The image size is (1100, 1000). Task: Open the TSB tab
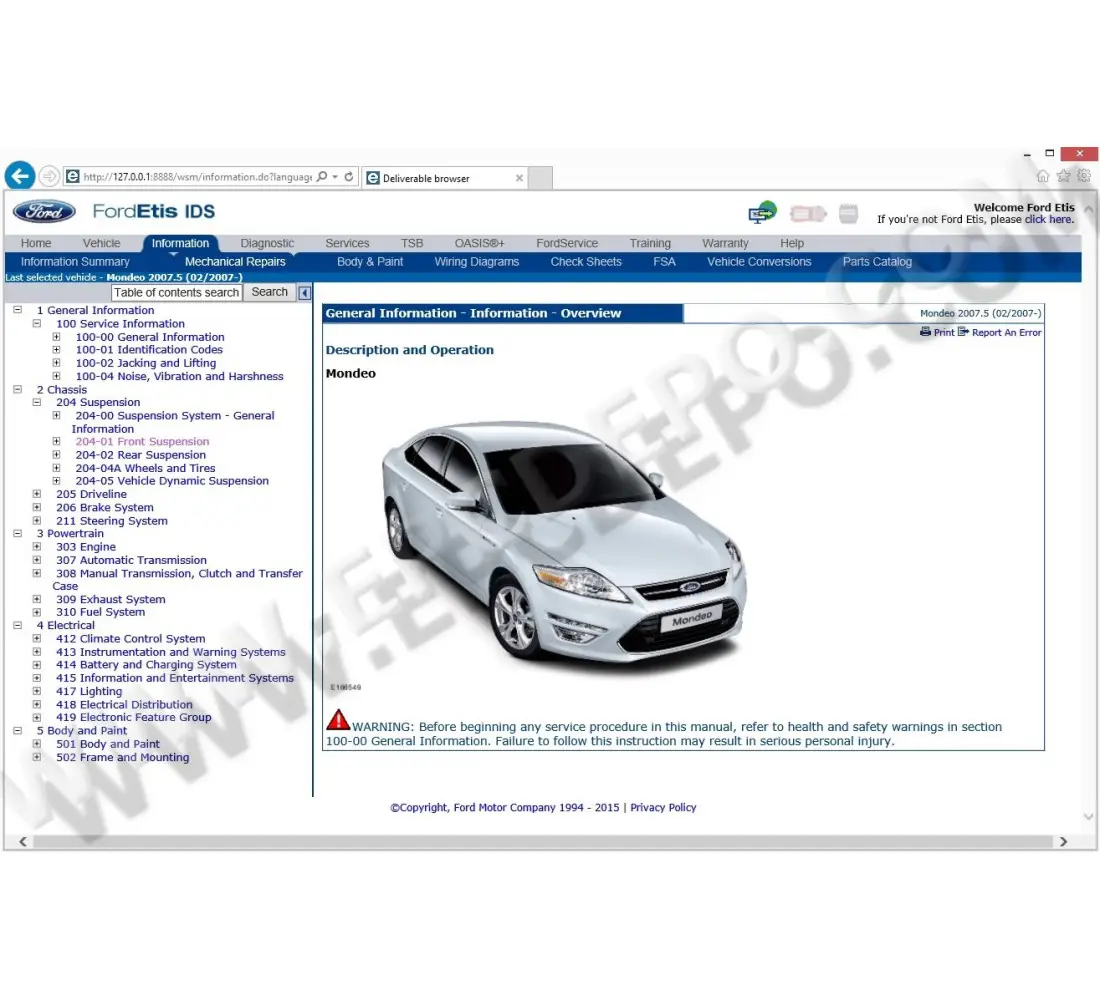(412, 243)
